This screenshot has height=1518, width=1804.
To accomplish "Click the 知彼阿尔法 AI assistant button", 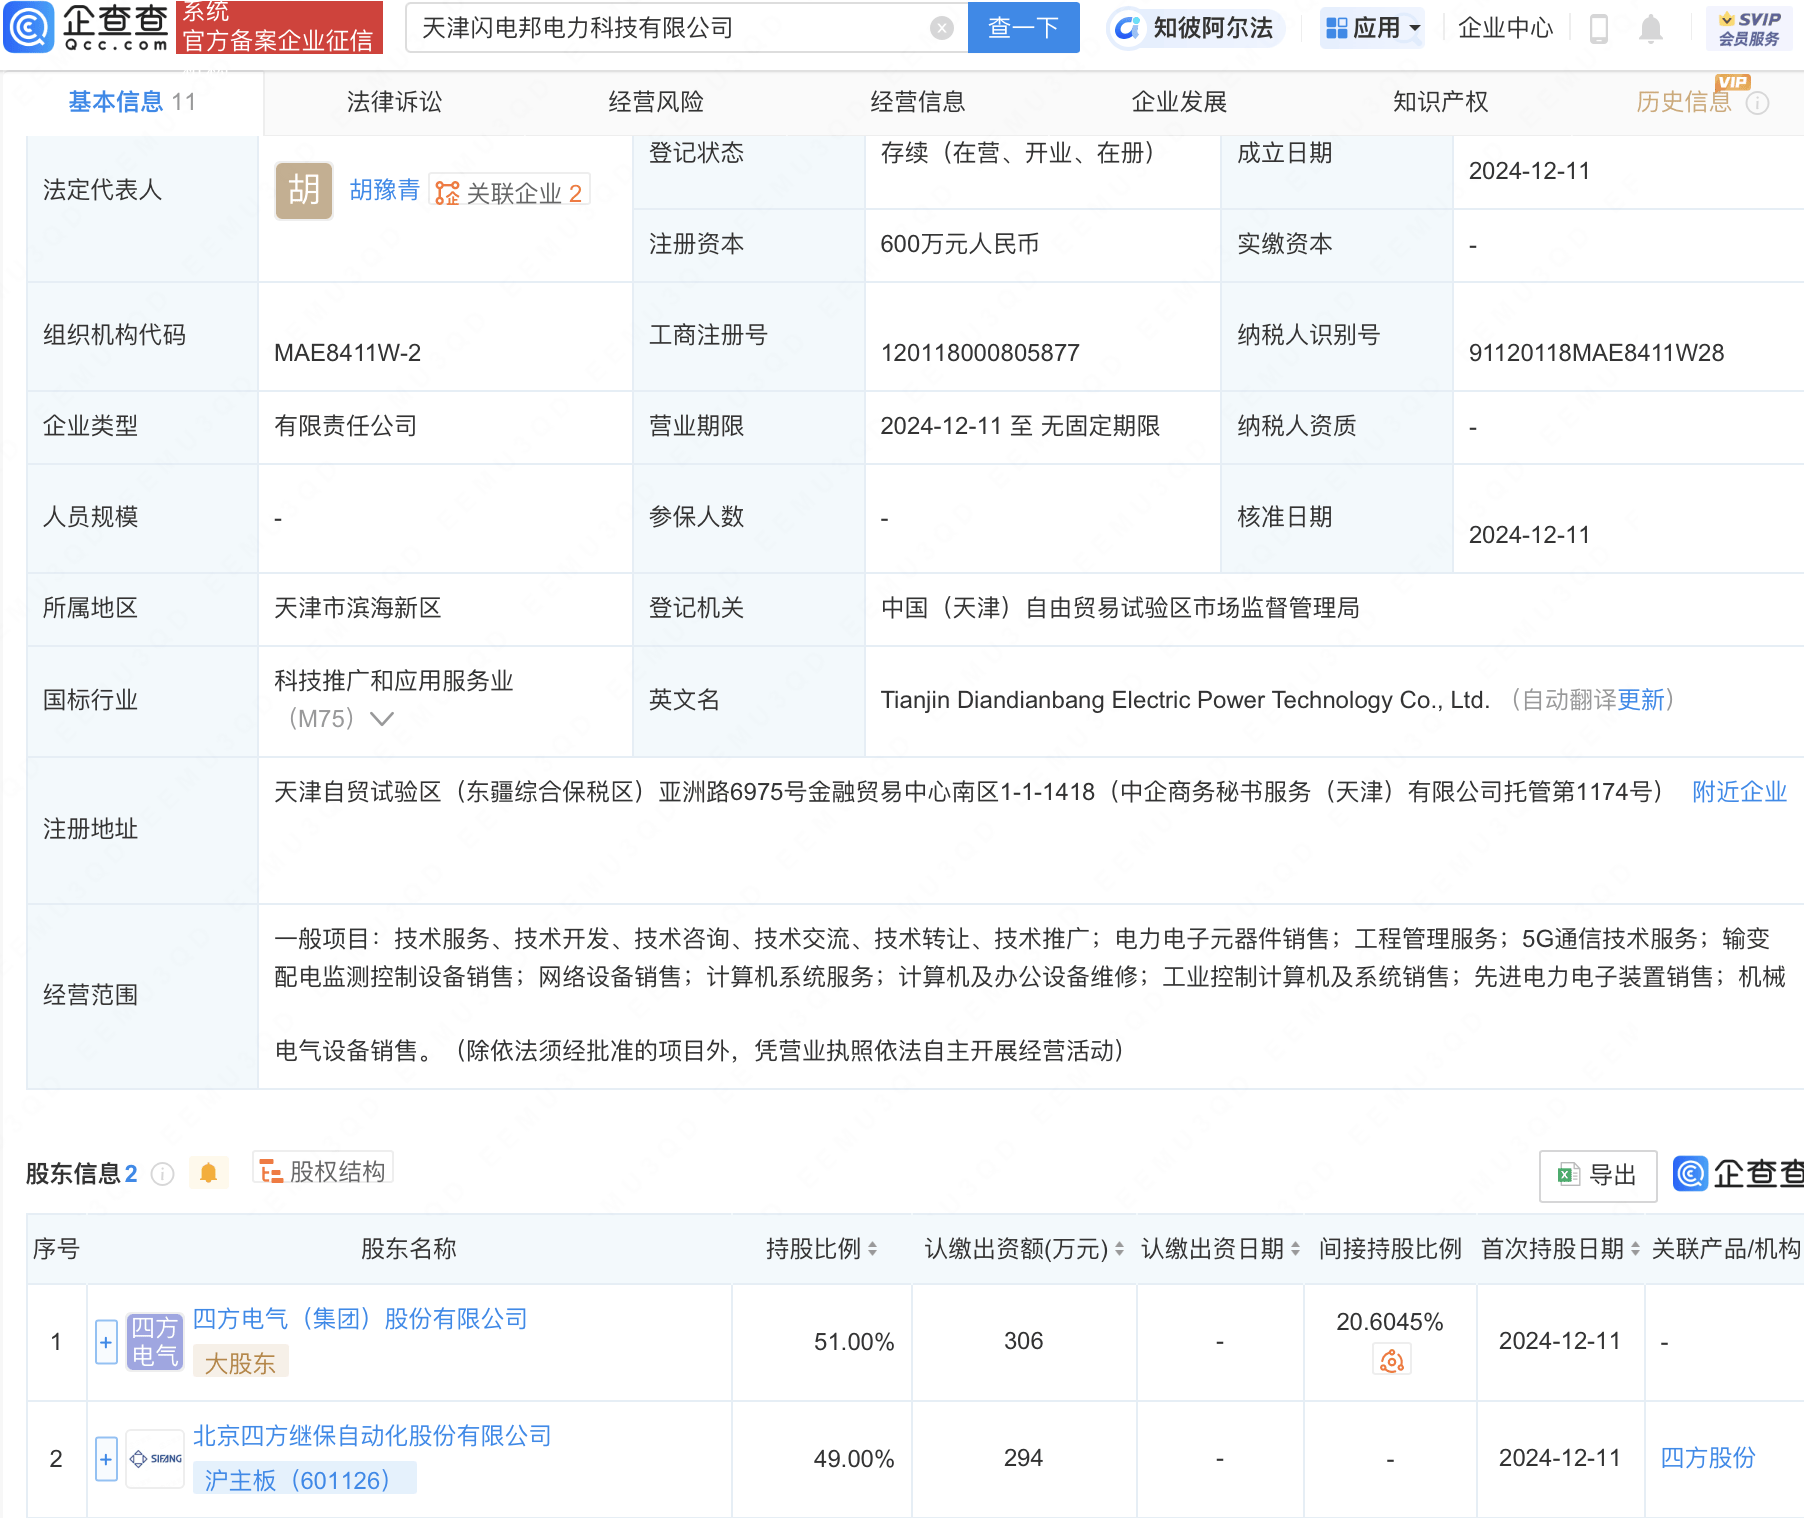I will point(1196,28).
